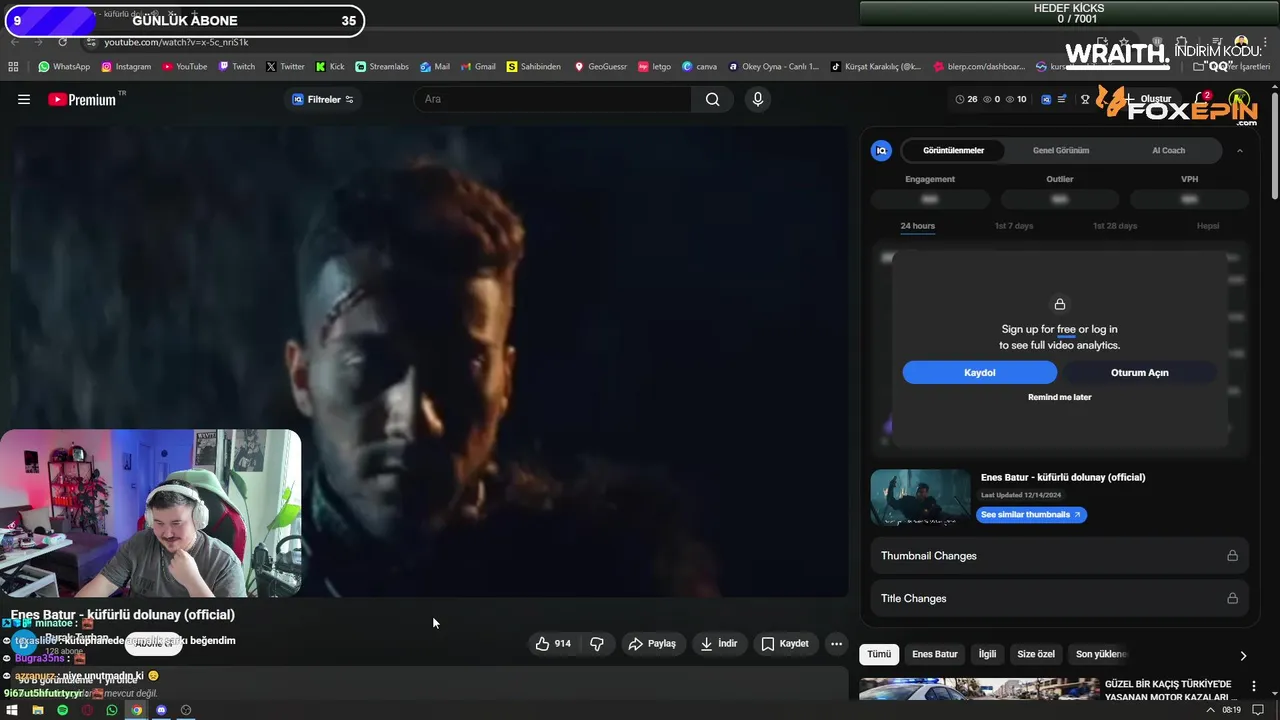Save the video with Kaydet
Image resolution: width=1280 pixels, height=720 pixels.
tap(785, 644)
